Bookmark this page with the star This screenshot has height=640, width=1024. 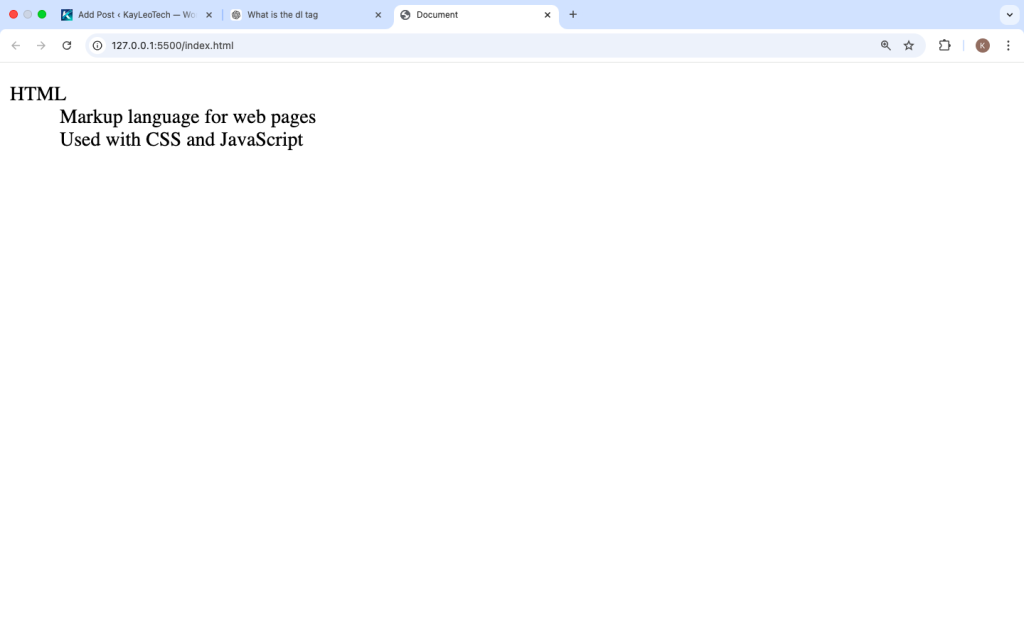909,45
